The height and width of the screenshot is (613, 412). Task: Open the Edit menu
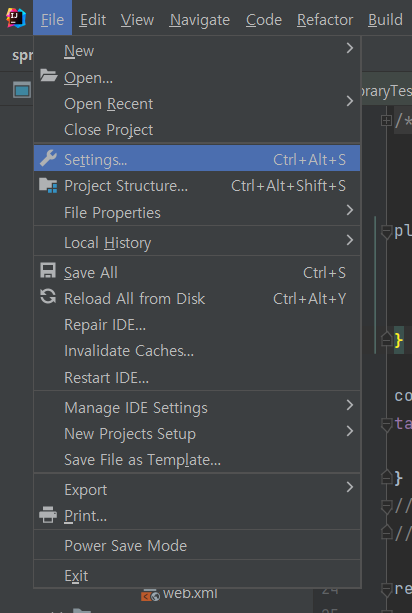point(93,20)
